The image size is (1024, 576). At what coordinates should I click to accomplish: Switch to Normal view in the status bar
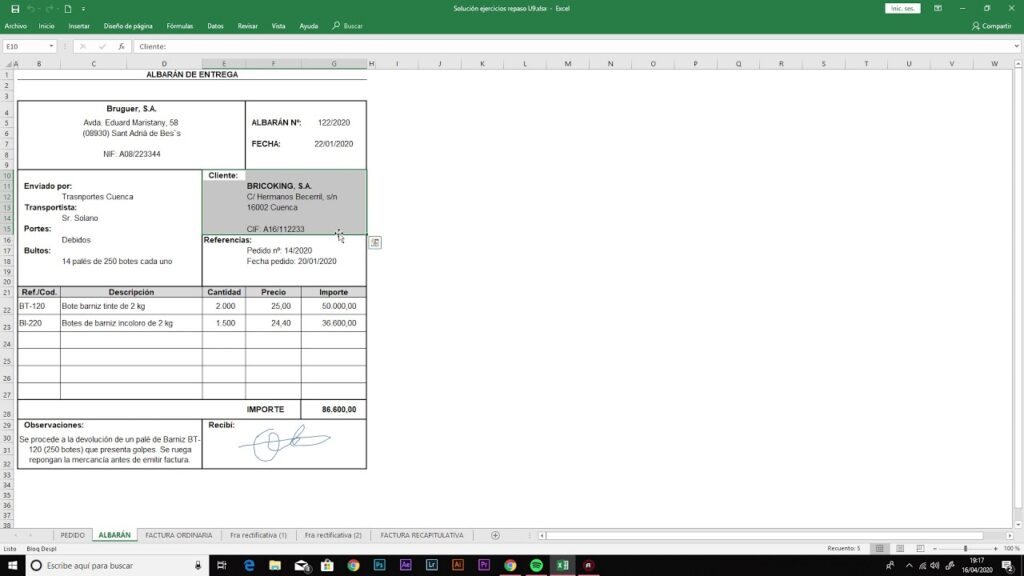click(x=880, y=549)
